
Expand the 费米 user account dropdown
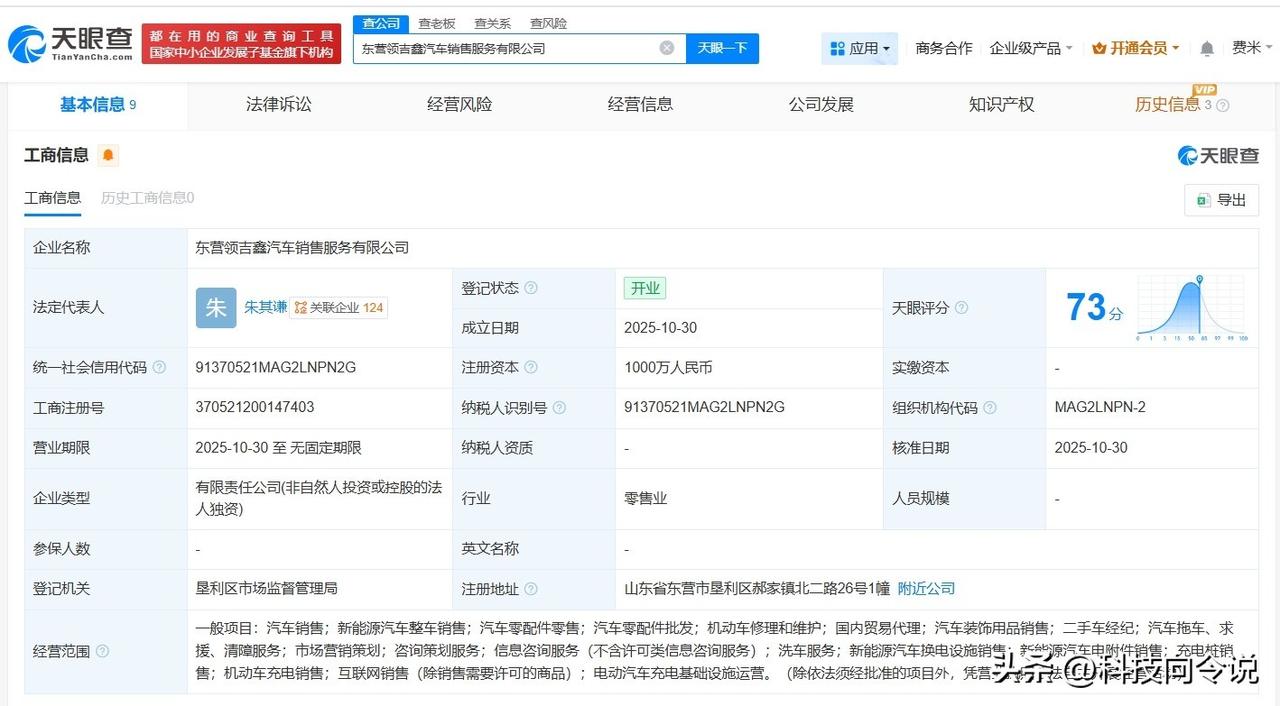(1248, 47)
